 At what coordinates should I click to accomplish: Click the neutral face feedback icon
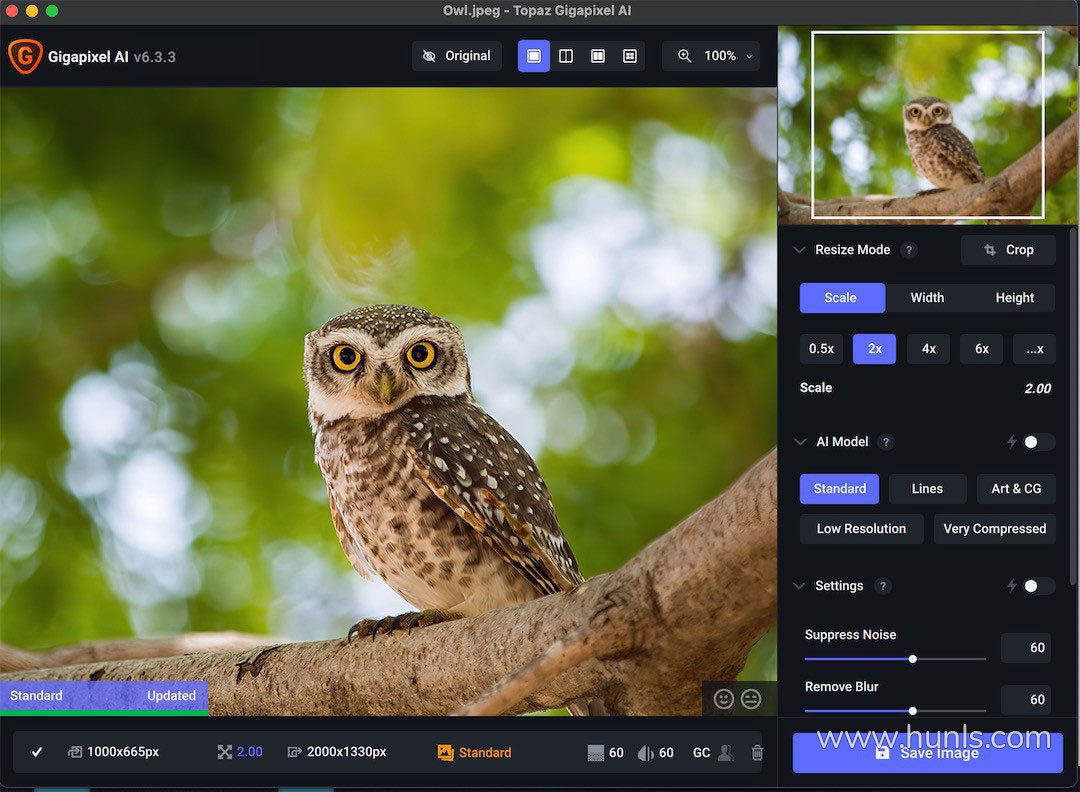coord(751,699)
